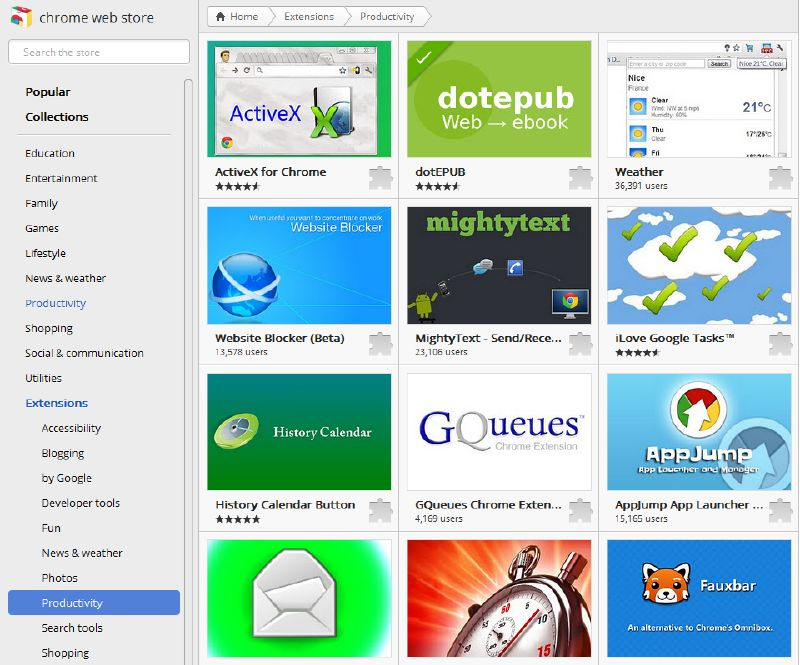The width and height of the screenshot is (800, 665).
Task: Click the Search the store field
Action: pos(99,52)
